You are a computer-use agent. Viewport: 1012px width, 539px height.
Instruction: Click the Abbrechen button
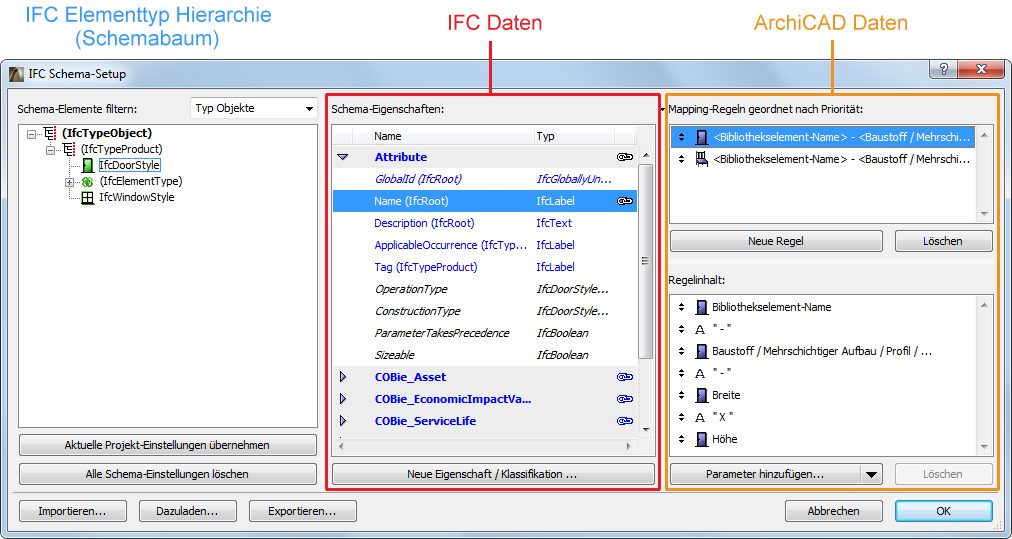(x=833, y=511)
